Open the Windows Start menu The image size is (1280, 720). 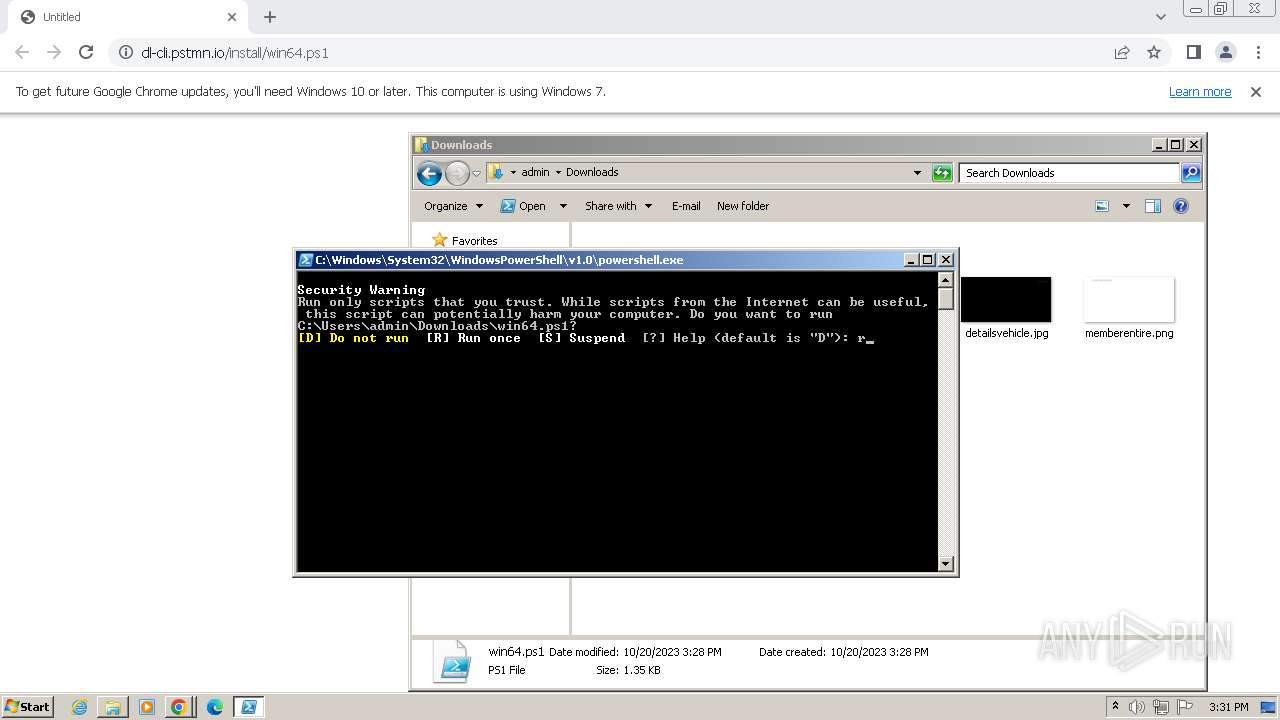pyautogui.click(x=27, y=706)
